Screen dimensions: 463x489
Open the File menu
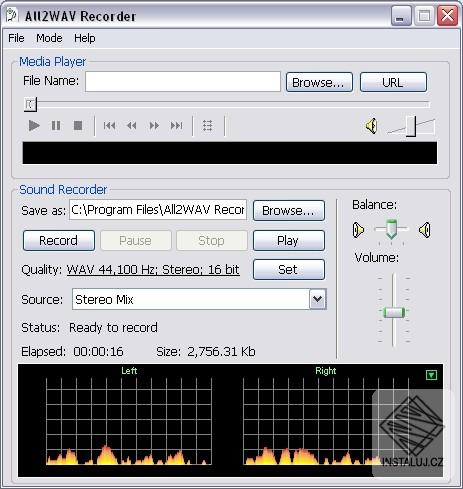(x=16, y=38)
